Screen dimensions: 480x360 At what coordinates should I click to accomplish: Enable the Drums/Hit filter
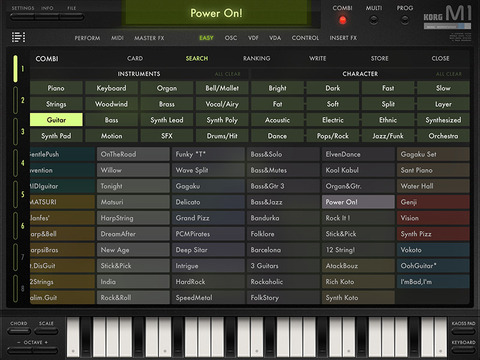[x=222, y=136]
